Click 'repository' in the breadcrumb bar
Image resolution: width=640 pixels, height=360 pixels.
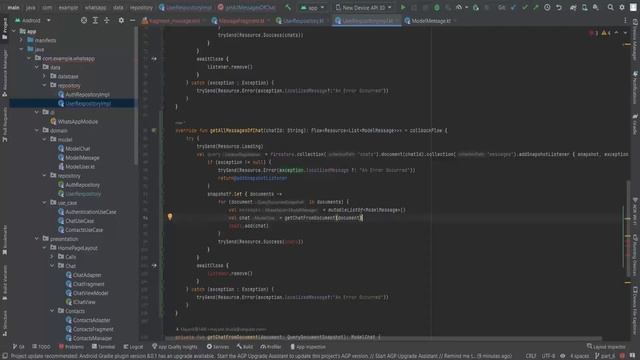[141, 7]
